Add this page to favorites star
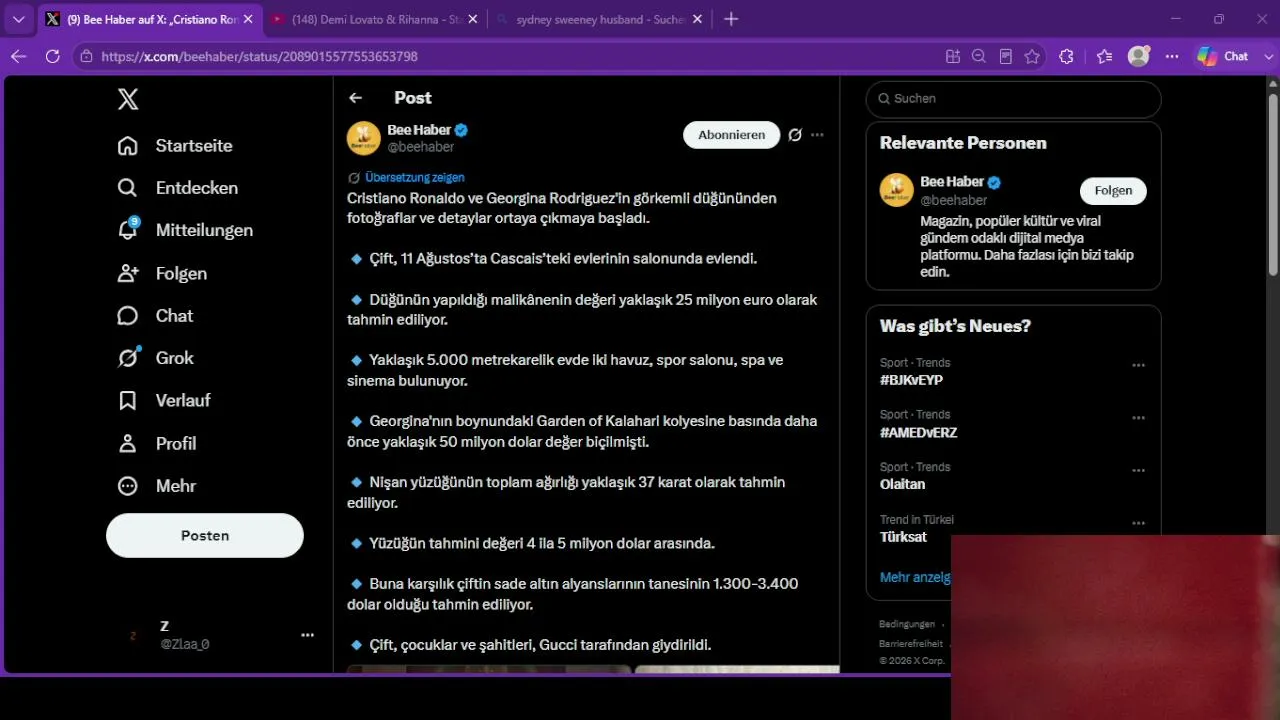This screenshot has height=720, width=1280. (x=1032, y=57)
